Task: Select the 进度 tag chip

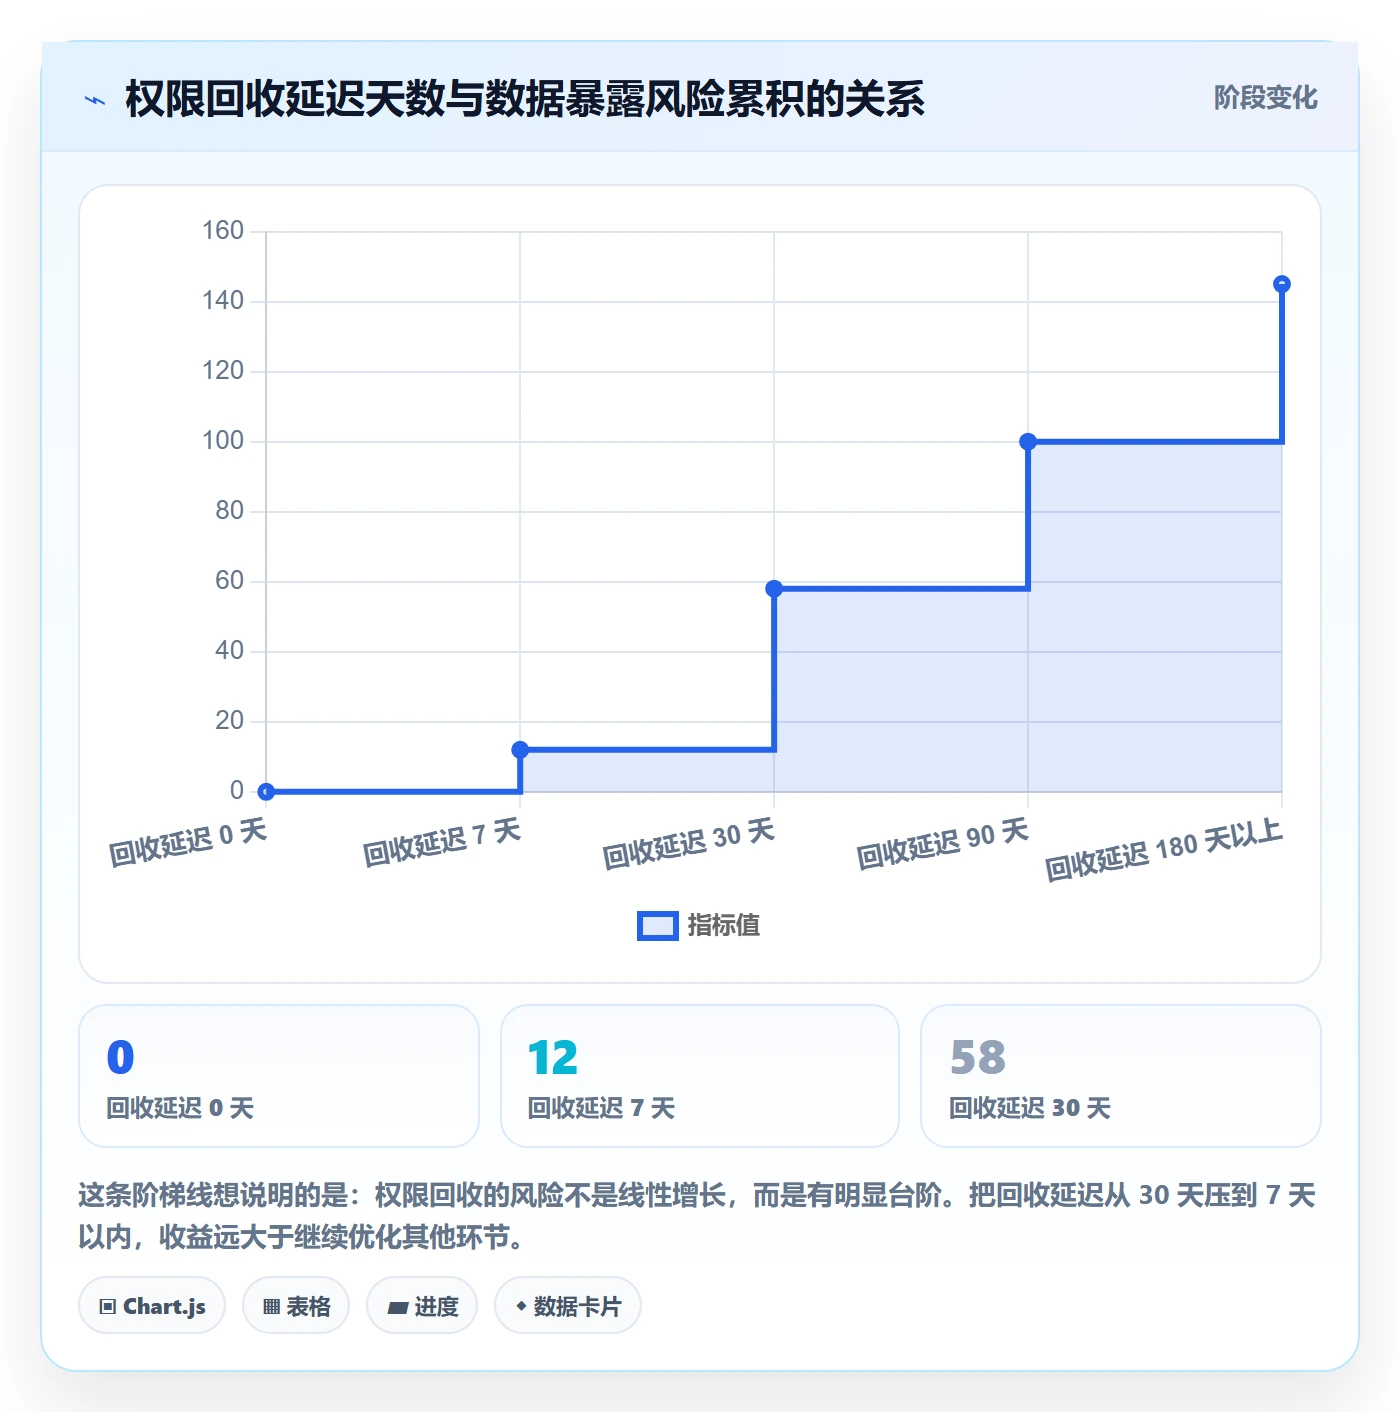Action: point(422,1306)
